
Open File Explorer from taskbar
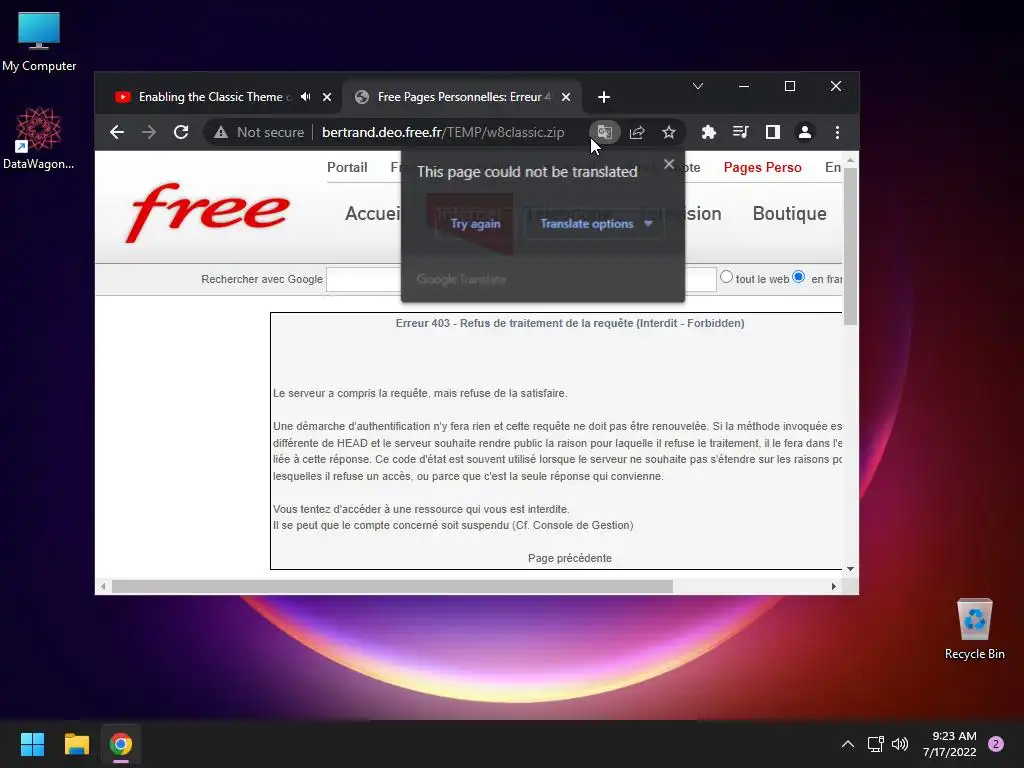coord(76,744)
